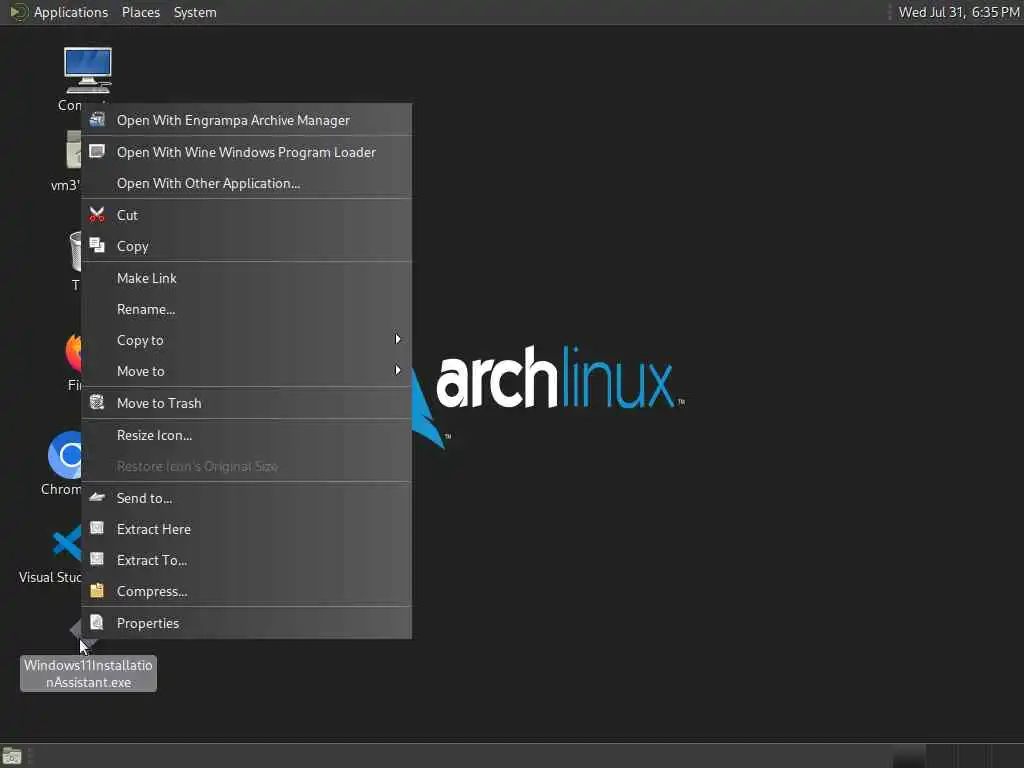Select Open With Other Application...

247,184
